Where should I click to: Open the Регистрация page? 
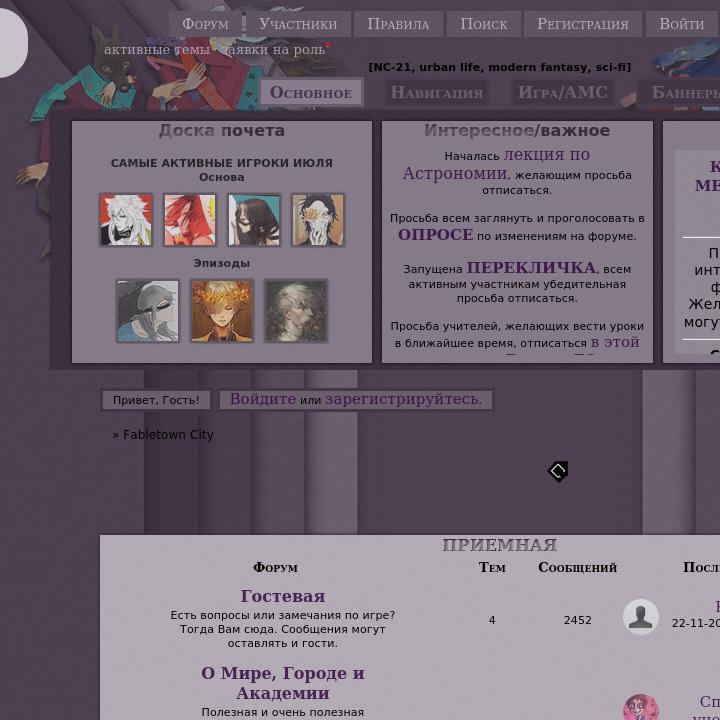(x=583, y=24)
